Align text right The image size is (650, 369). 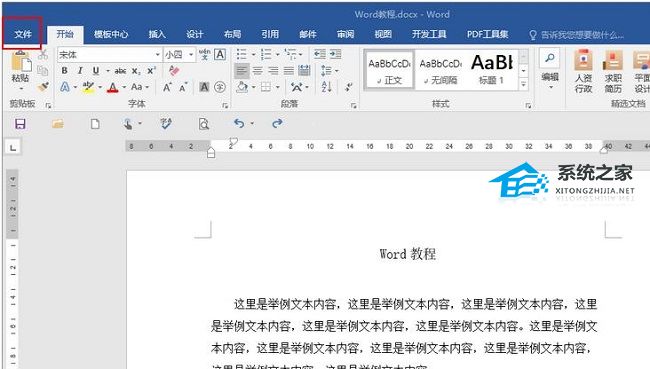tap(273, 71)
